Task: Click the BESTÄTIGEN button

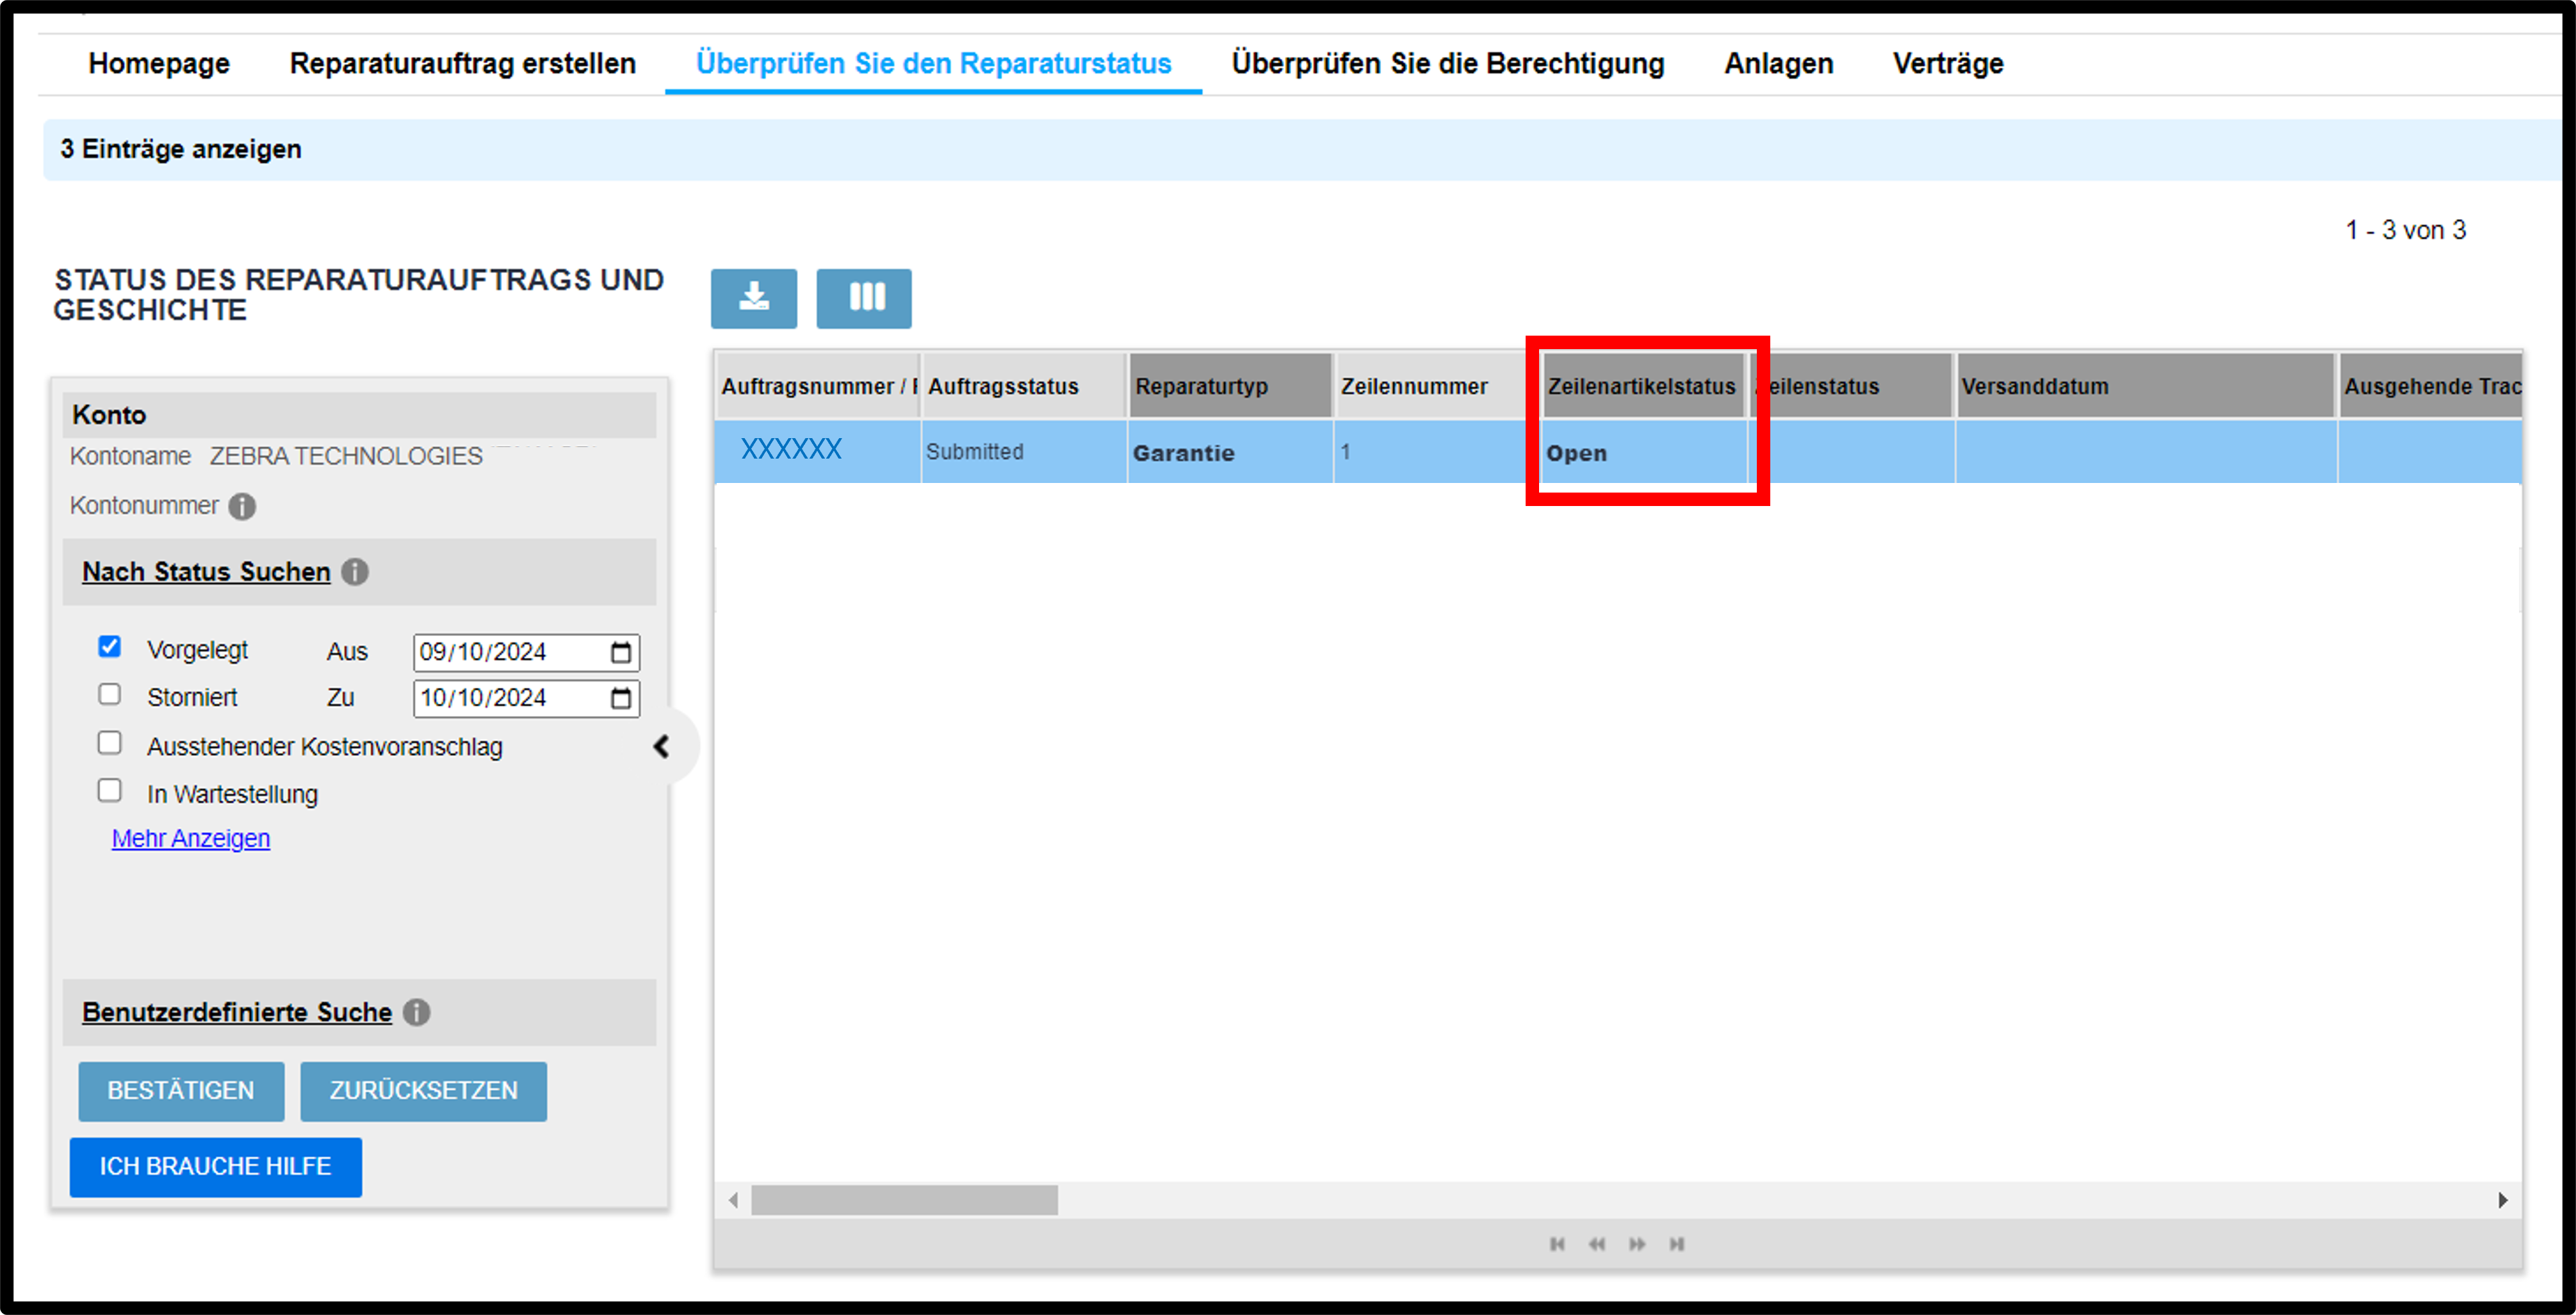Action: click(181, 1091)
